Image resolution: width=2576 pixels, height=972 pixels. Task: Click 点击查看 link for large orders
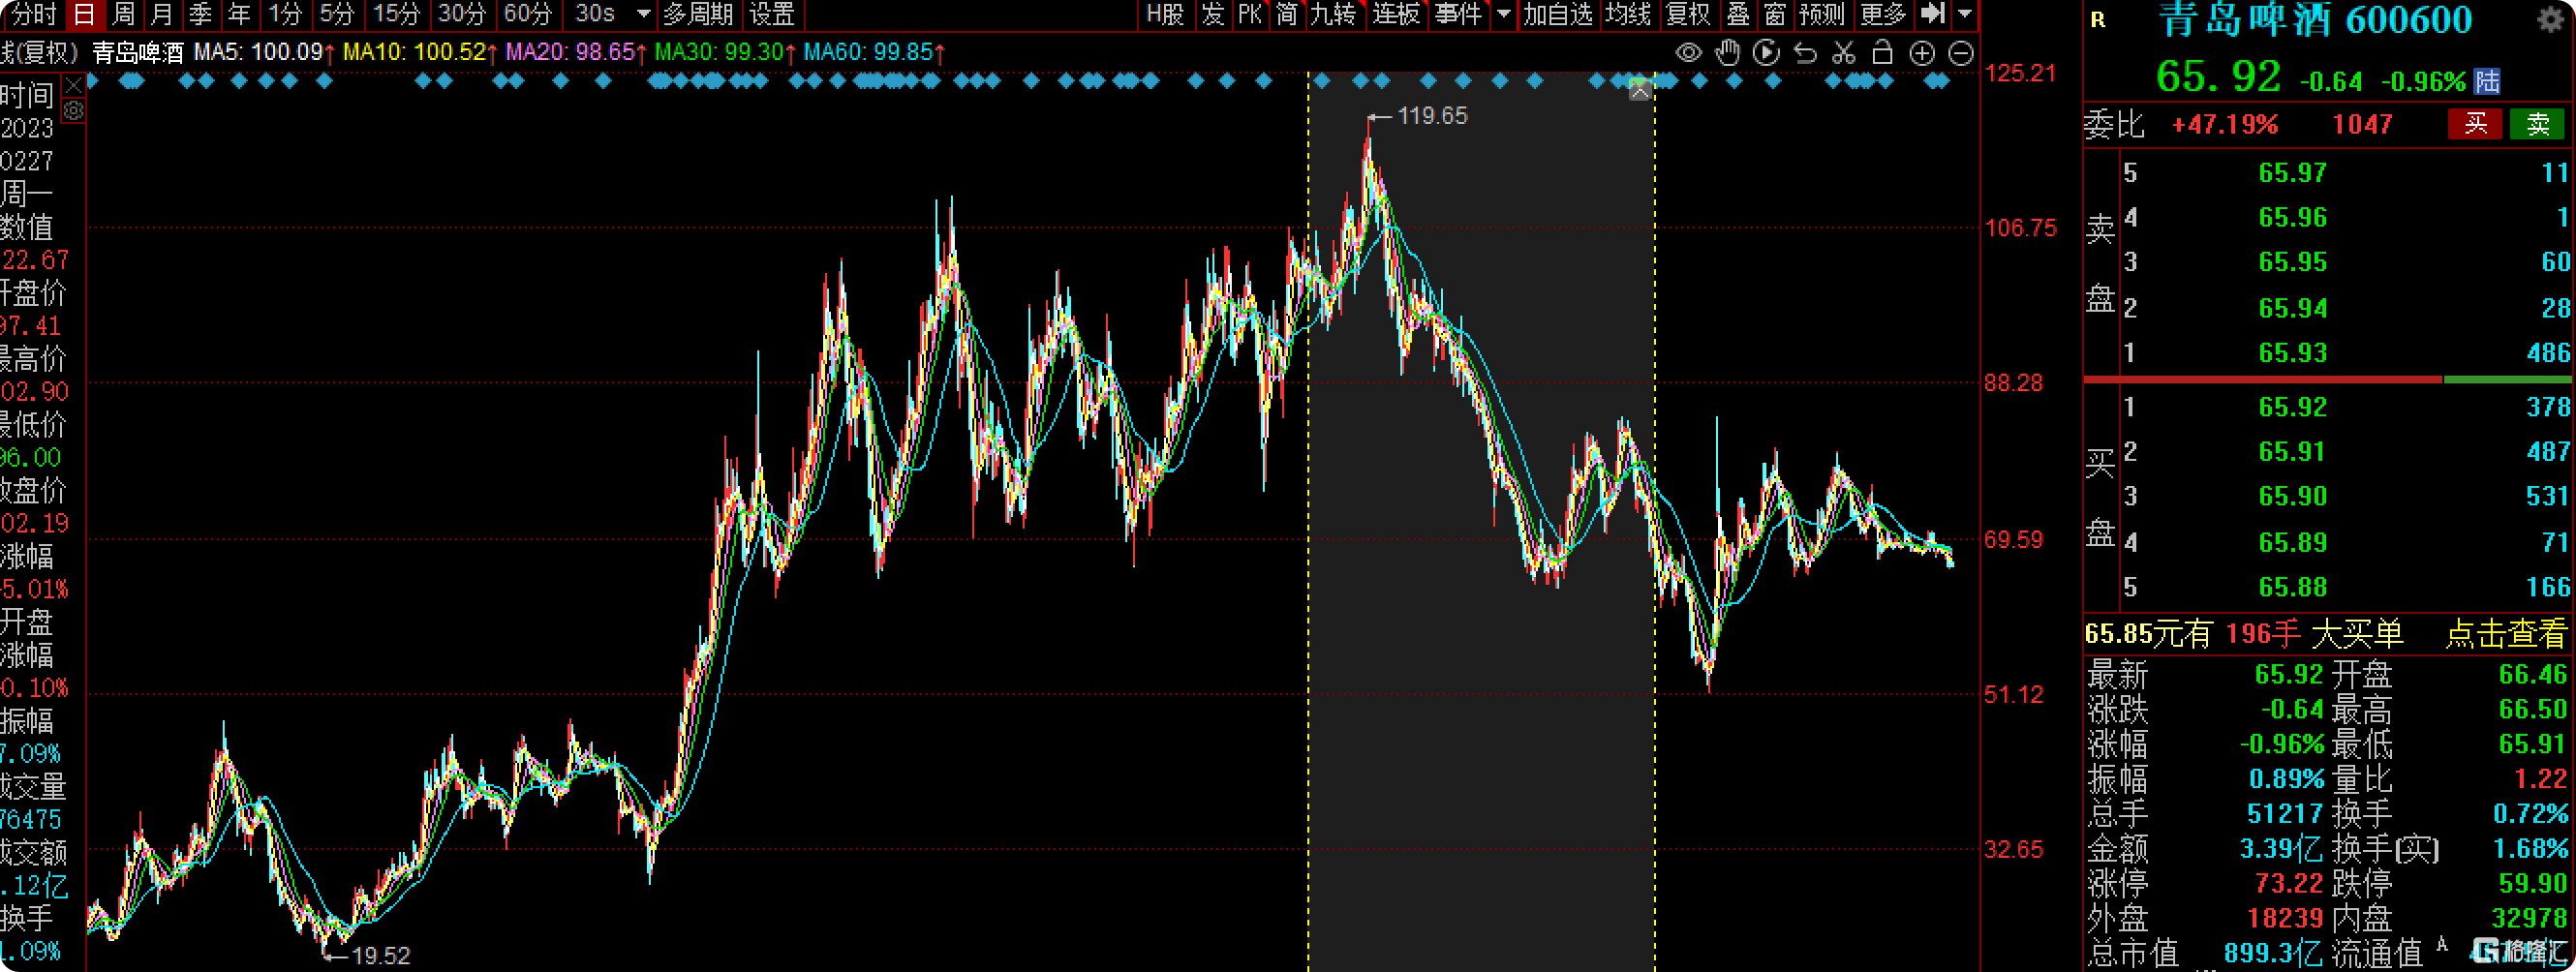pyautogui.click(x=2505, y=634)
